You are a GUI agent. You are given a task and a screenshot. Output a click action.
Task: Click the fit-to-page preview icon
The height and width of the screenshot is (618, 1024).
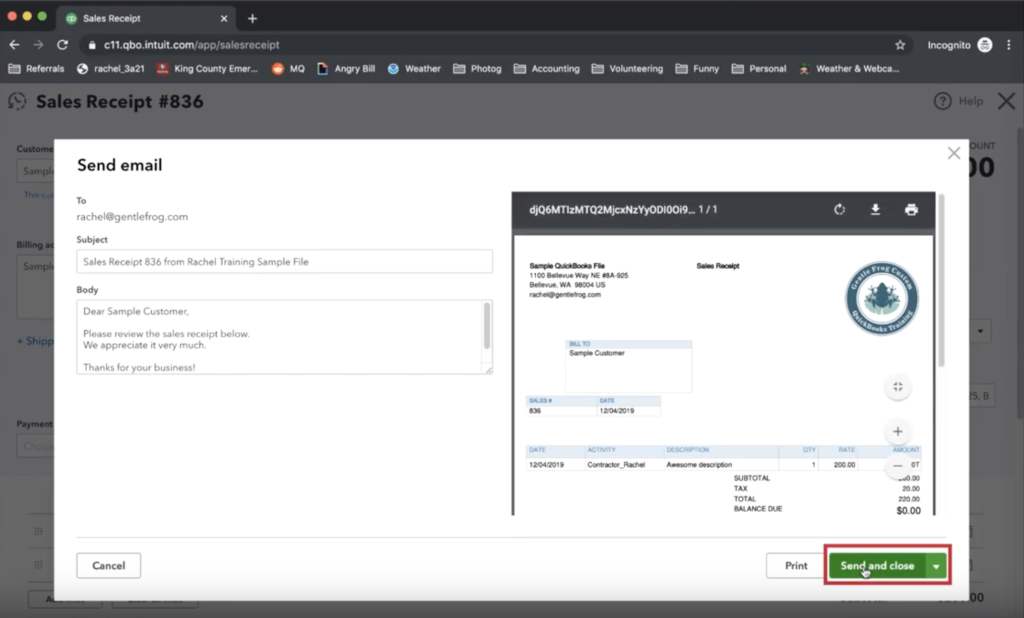tap(897, 387)
